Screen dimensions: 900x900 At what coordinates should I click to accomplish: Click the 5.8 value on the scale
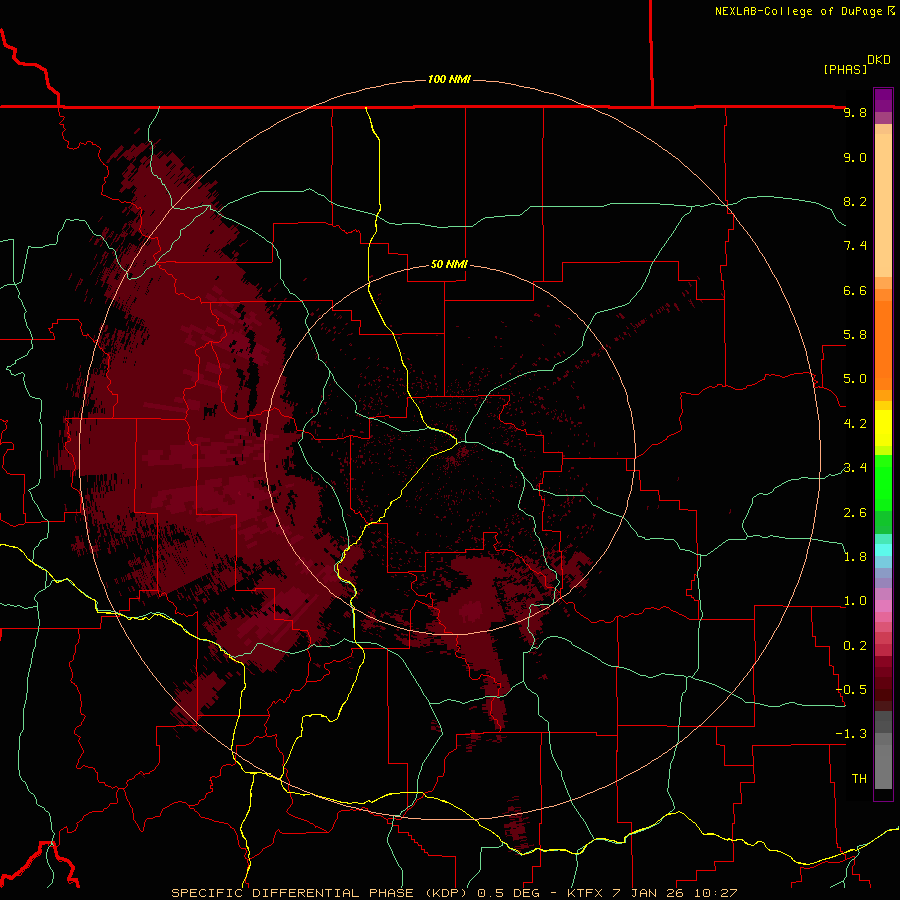(x=855, y=335)
